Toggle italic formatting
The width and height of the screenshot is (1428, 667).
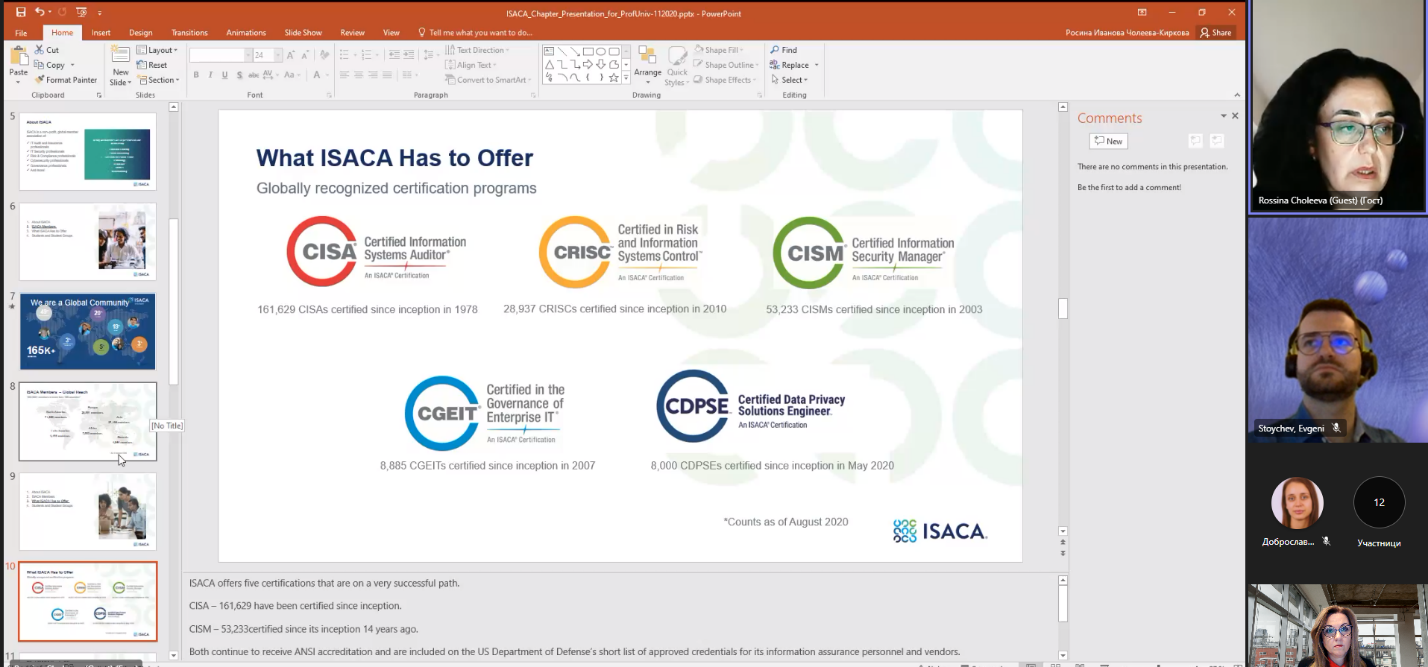(x=210, y=75)
